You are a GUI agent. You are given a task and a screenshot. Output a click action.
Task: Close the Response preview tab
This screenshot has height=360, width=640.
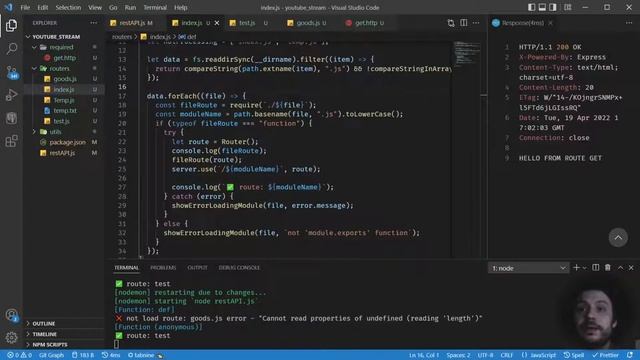551,23
